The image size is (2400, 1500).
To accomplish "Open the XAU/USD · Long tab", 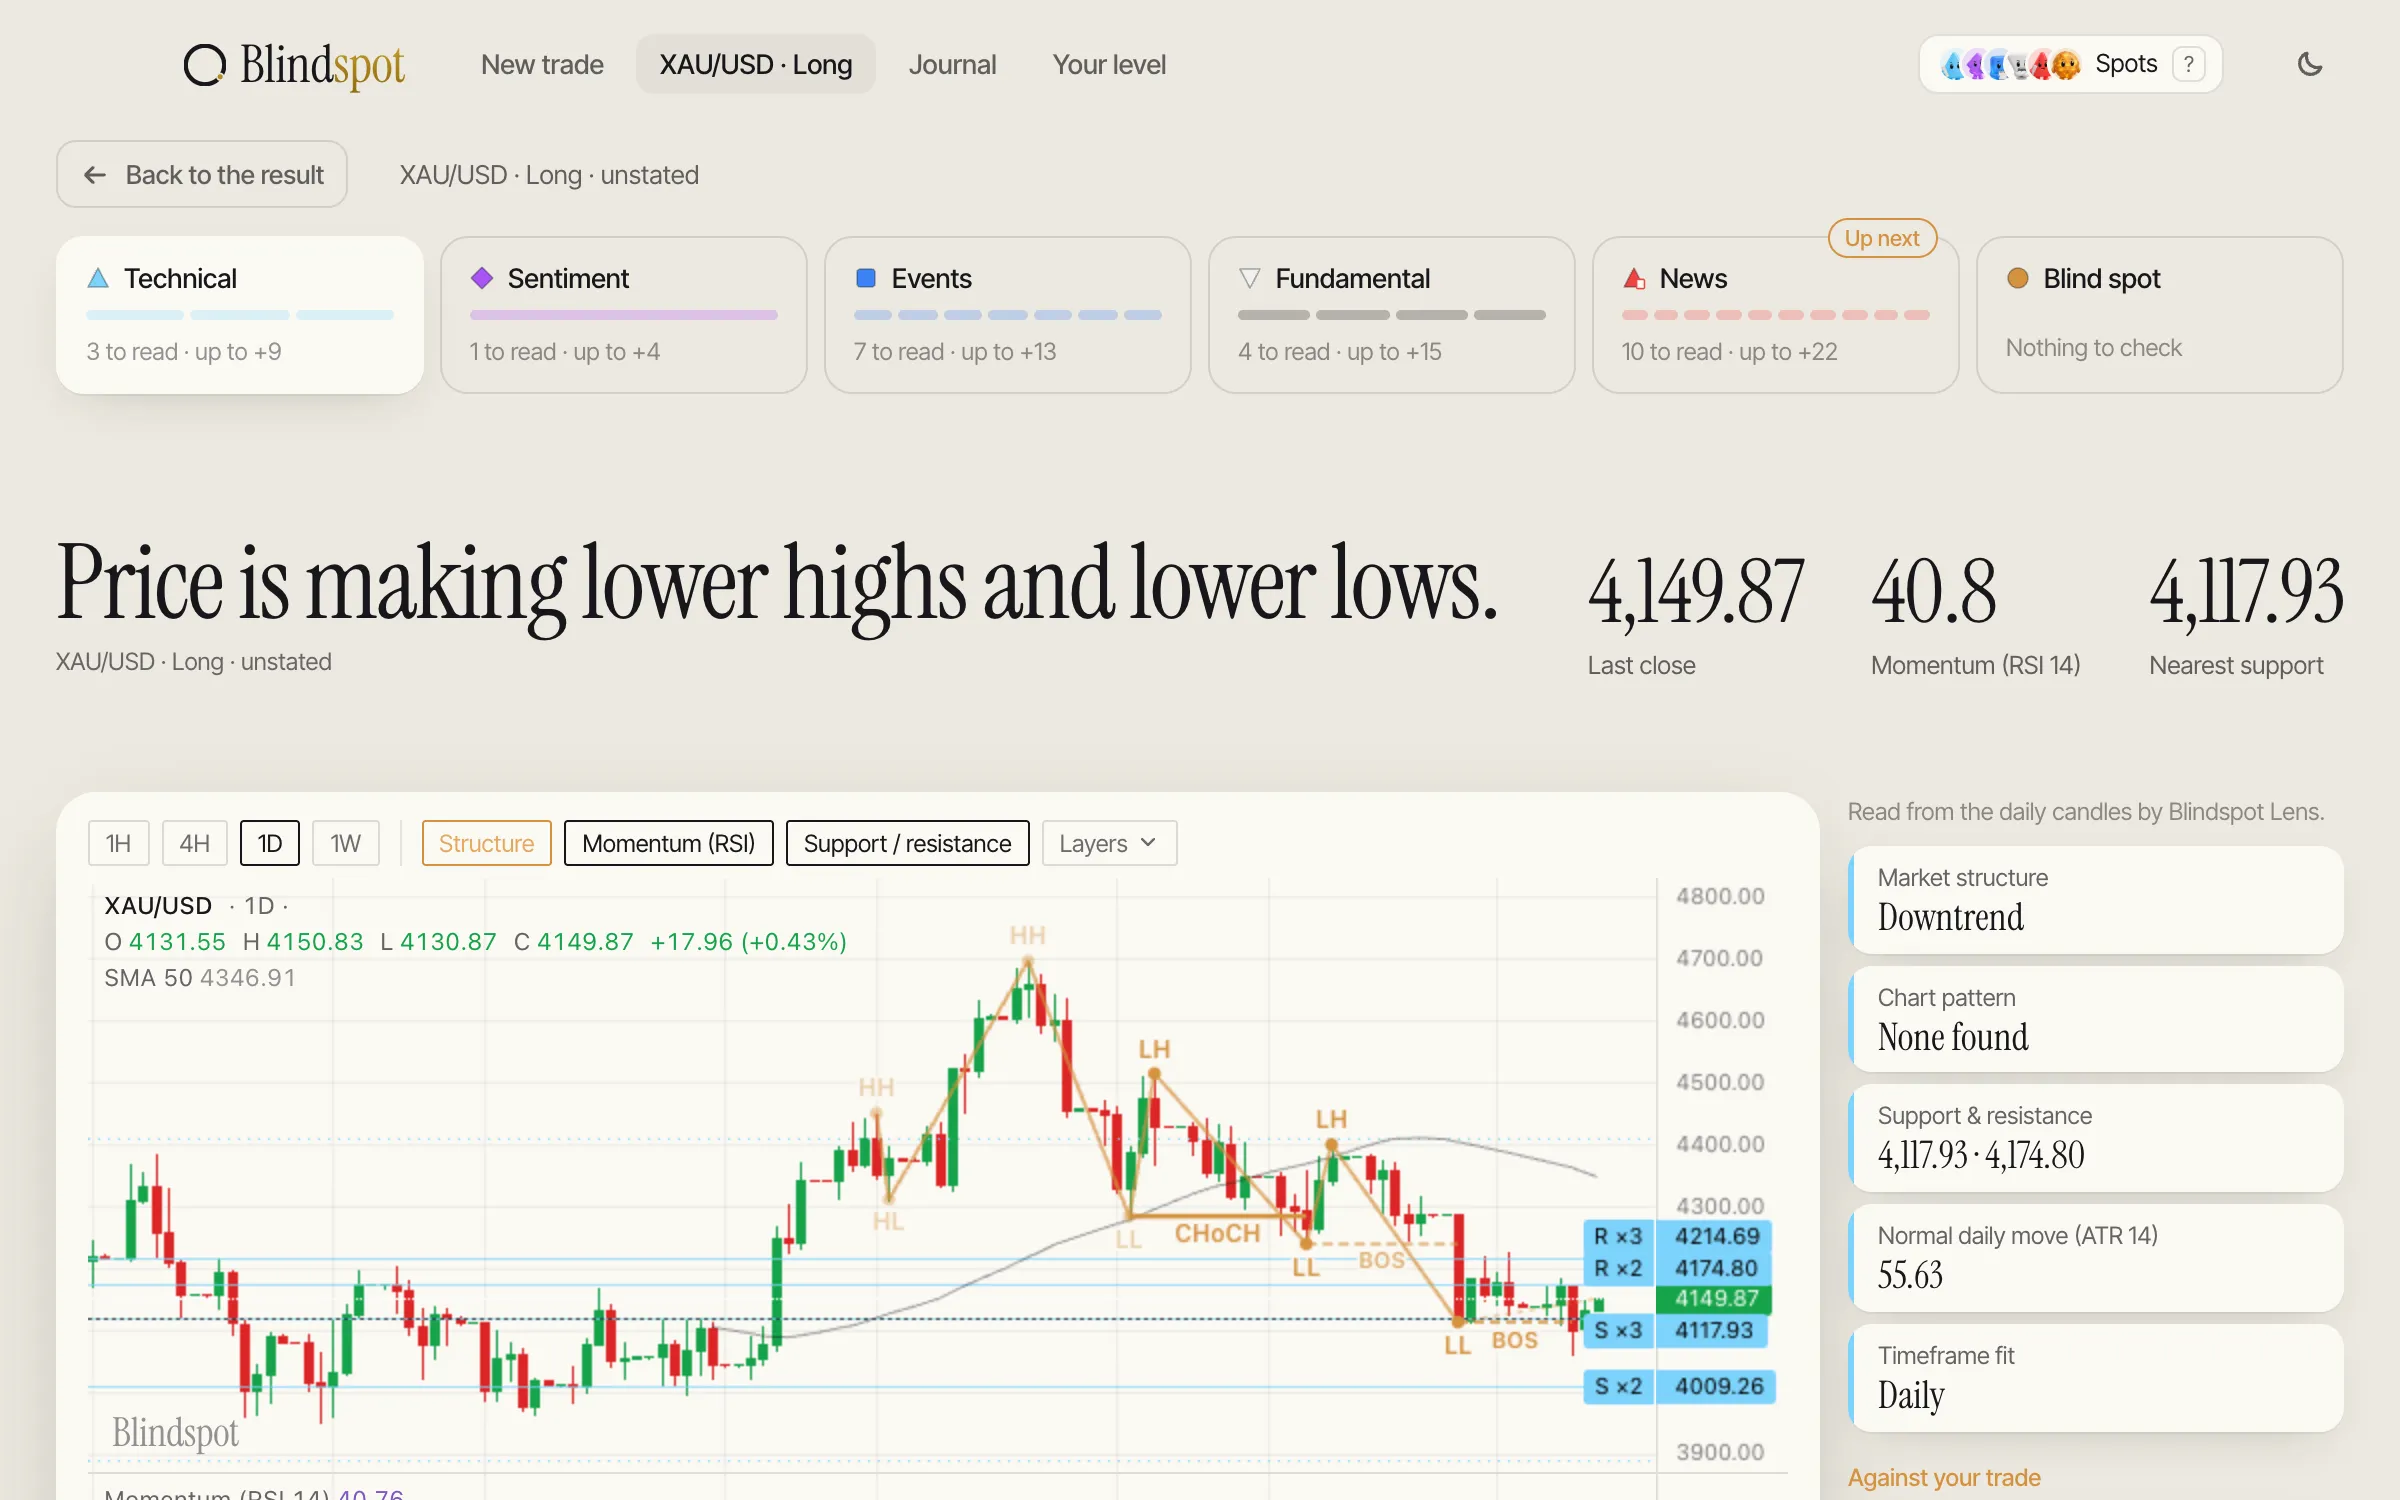I will tap(756, 65).
